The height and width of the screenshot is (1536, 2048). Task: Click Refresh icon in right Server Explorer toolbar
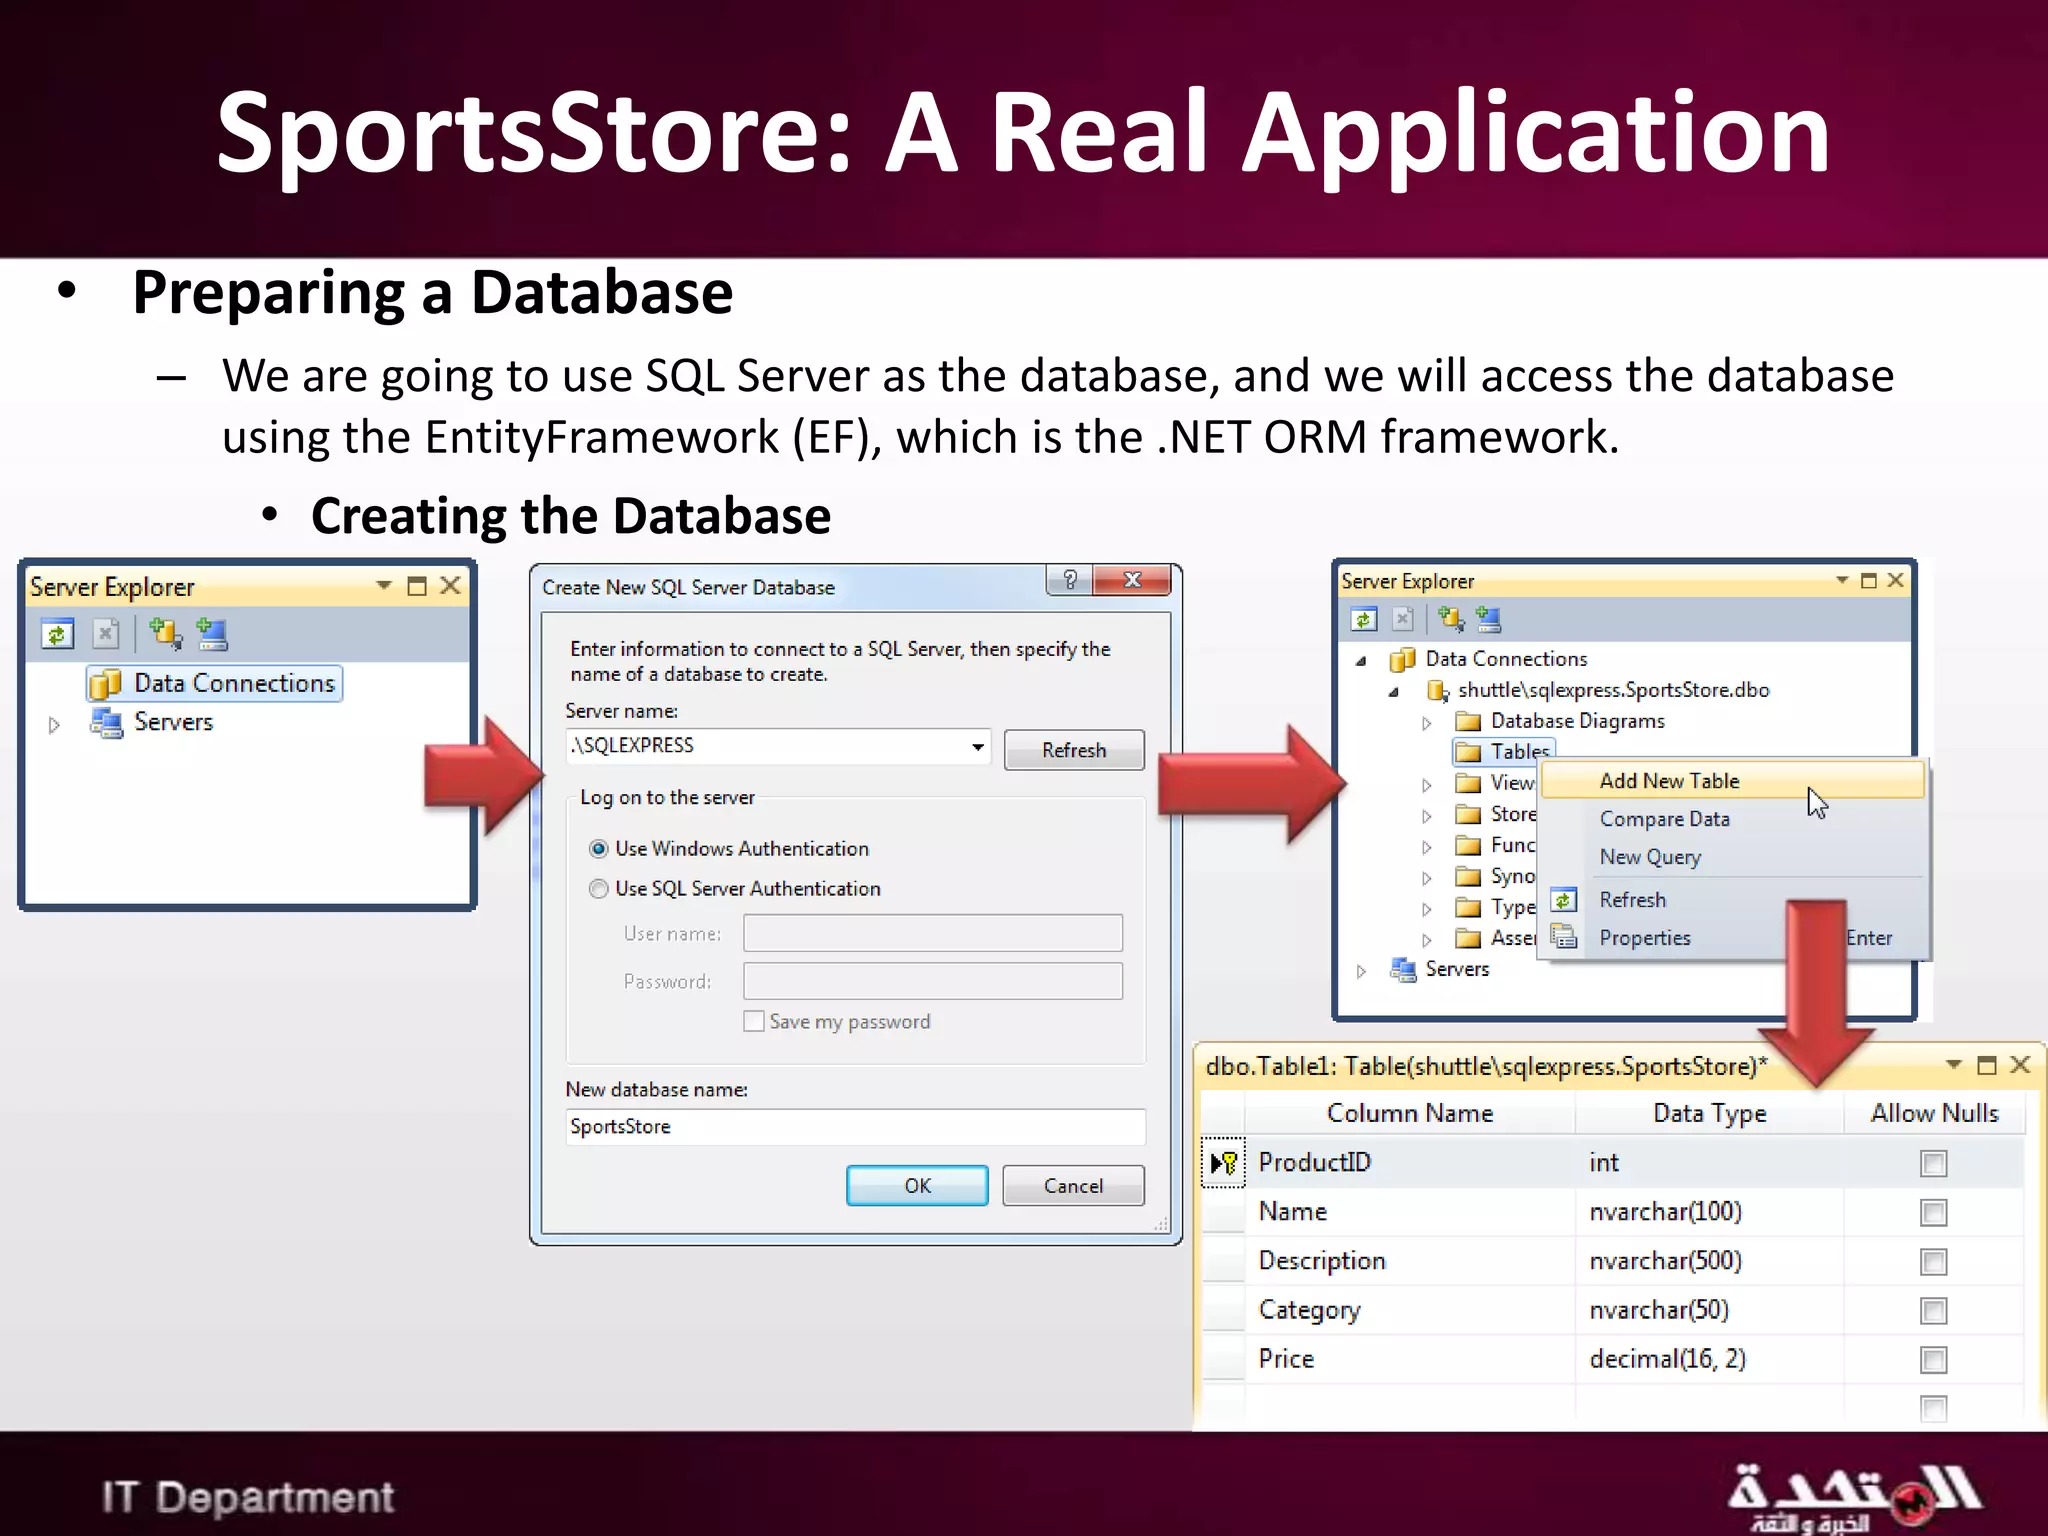point(1364,619)
